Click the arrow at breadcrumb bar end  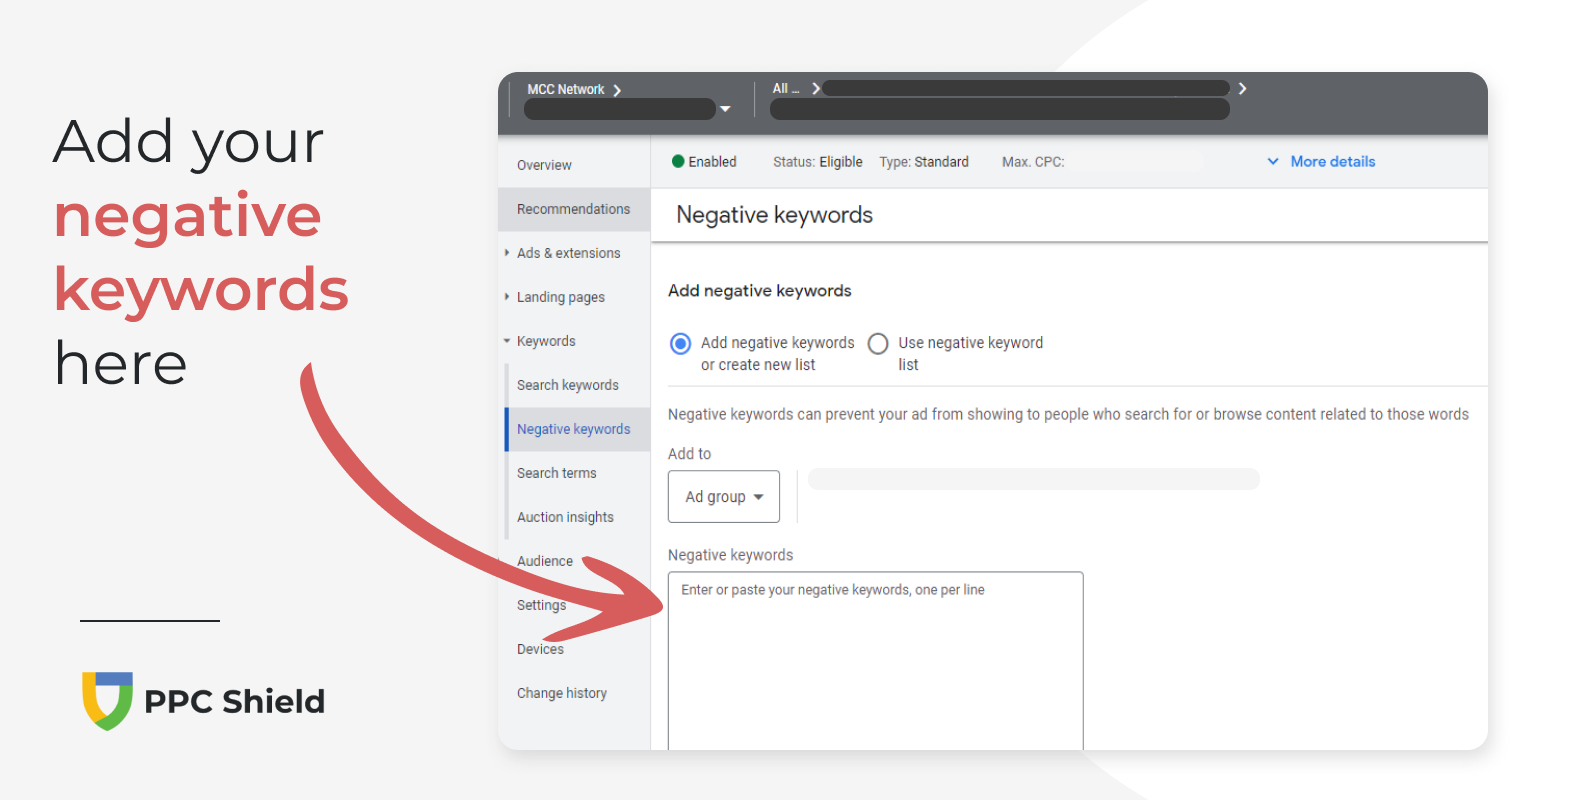(1242, 89)
